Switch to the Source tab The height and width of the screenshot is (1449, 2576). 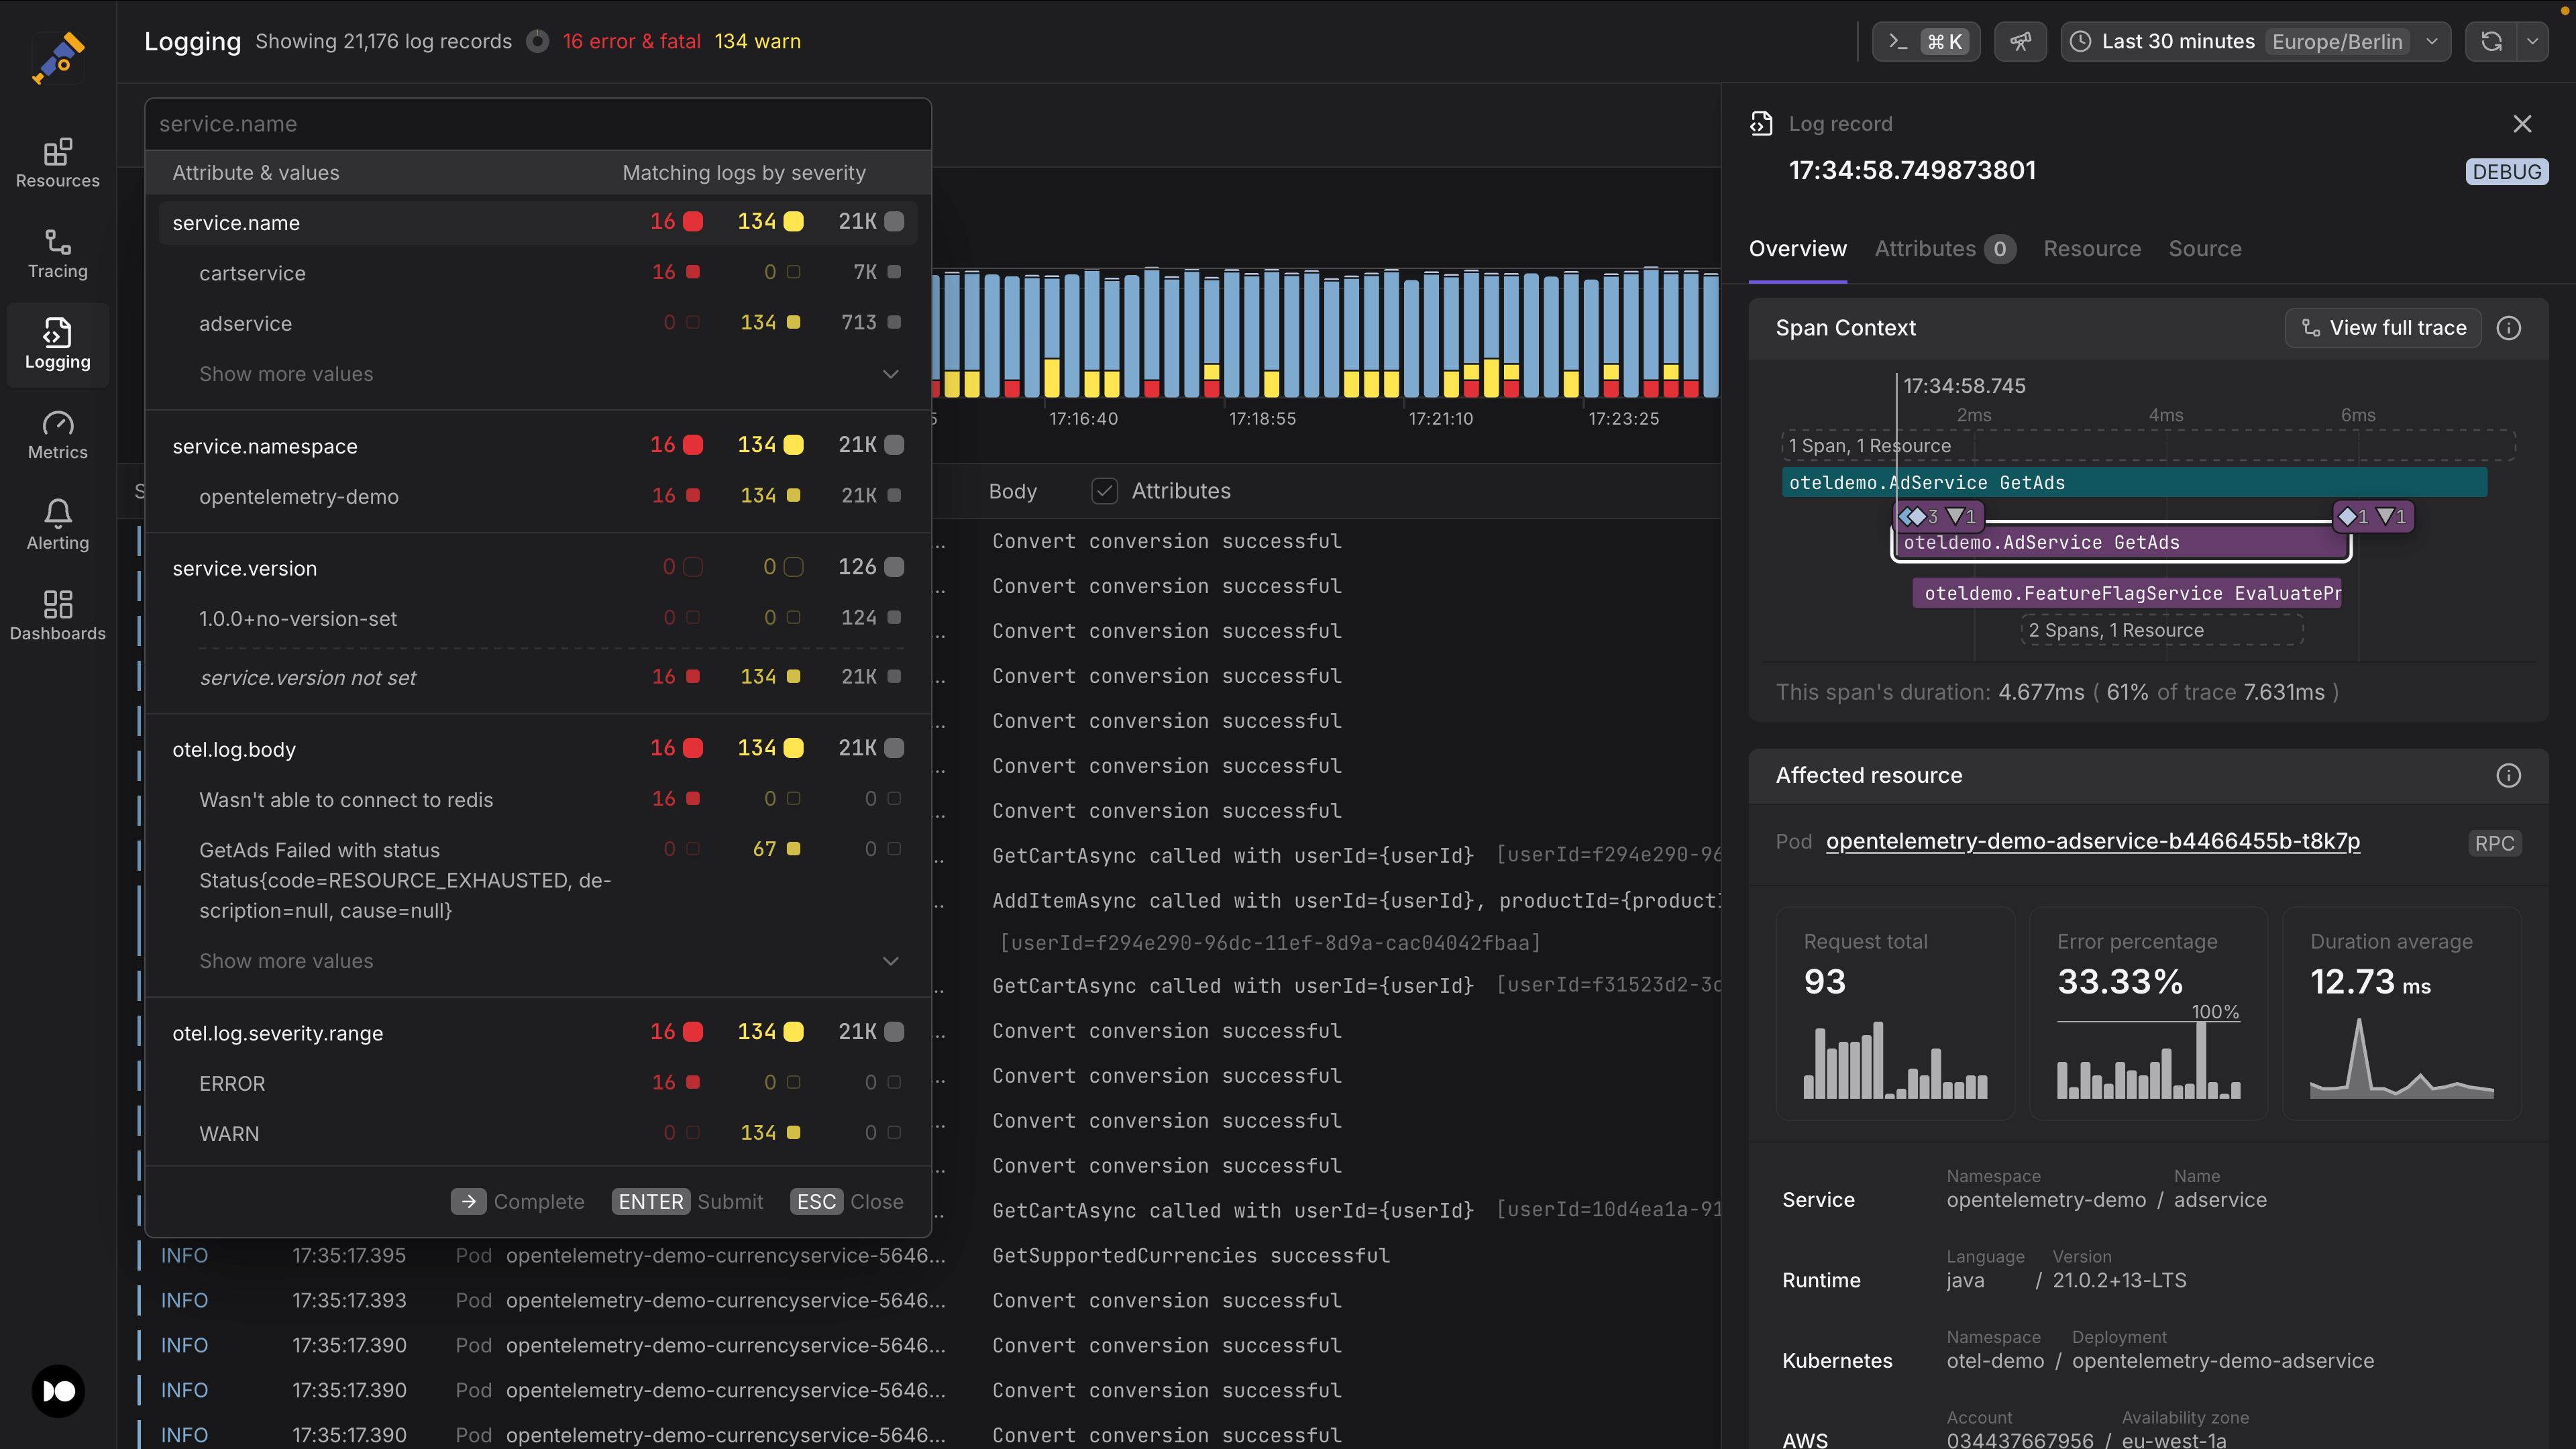(2204, 249)
